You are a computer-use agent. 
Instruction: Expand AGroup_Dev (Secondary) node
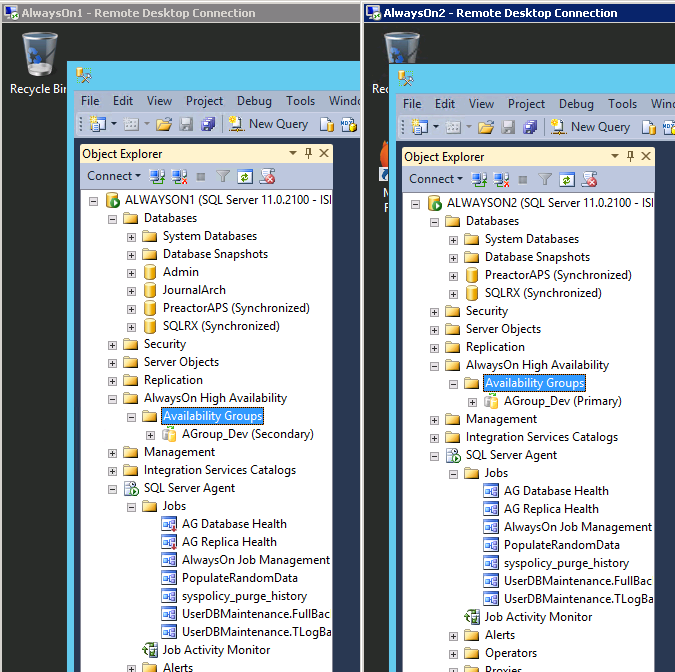coord(150,435)
